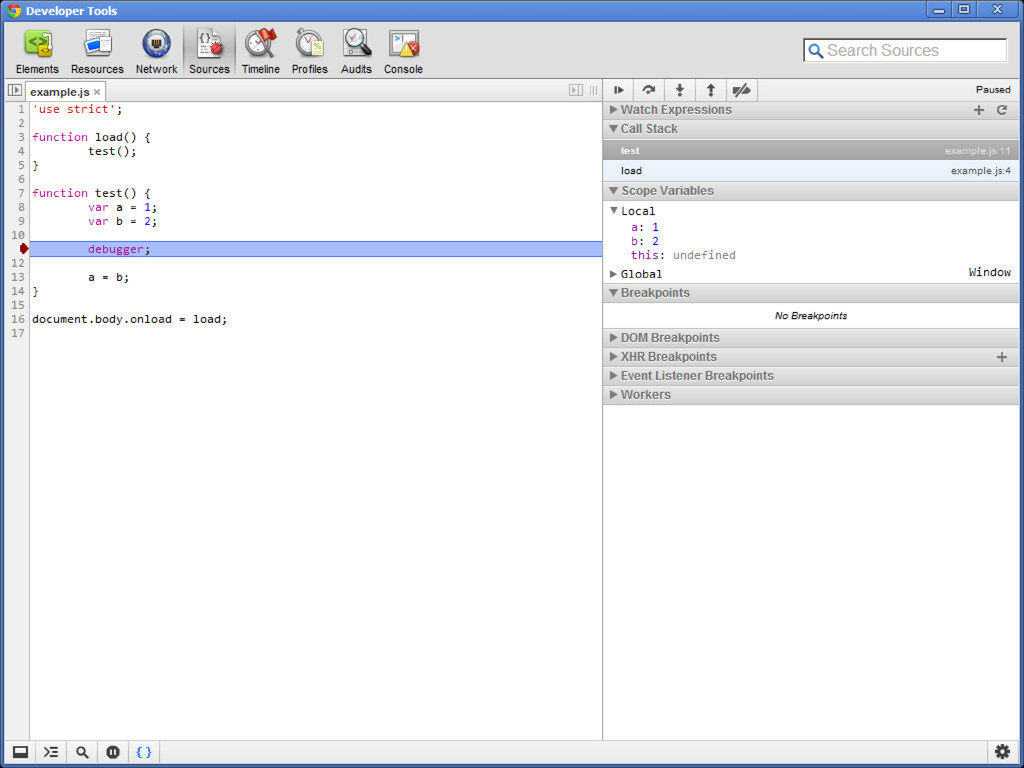Screen dimensions: 1024x768
Task: Close the example.js tab
Action: pos(97,92)
